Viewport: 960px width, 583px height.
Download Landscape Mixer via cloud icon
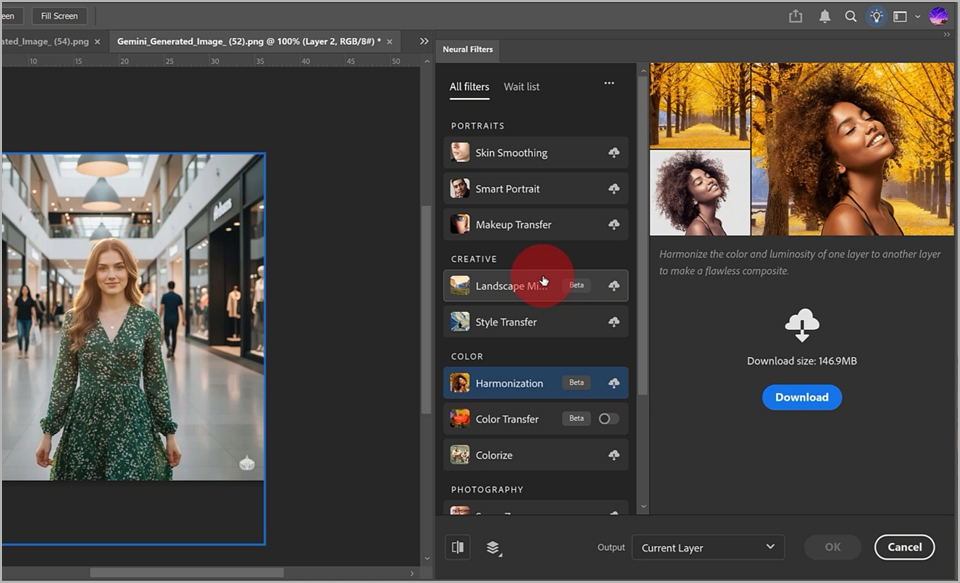613,286
